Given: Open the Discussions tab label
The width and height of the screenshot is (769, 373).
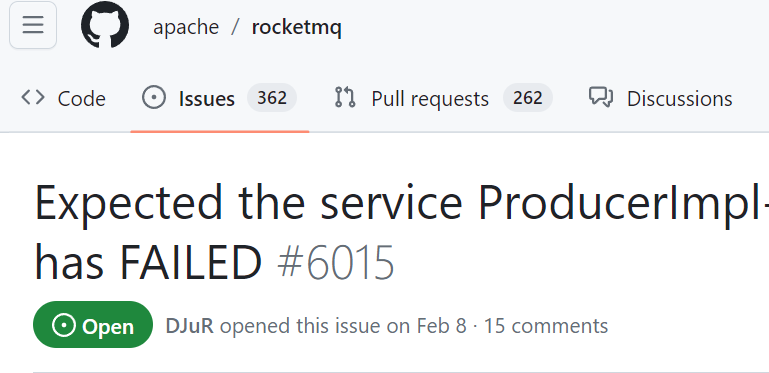Looking at the screenshot, I should [x=679, y=99].
